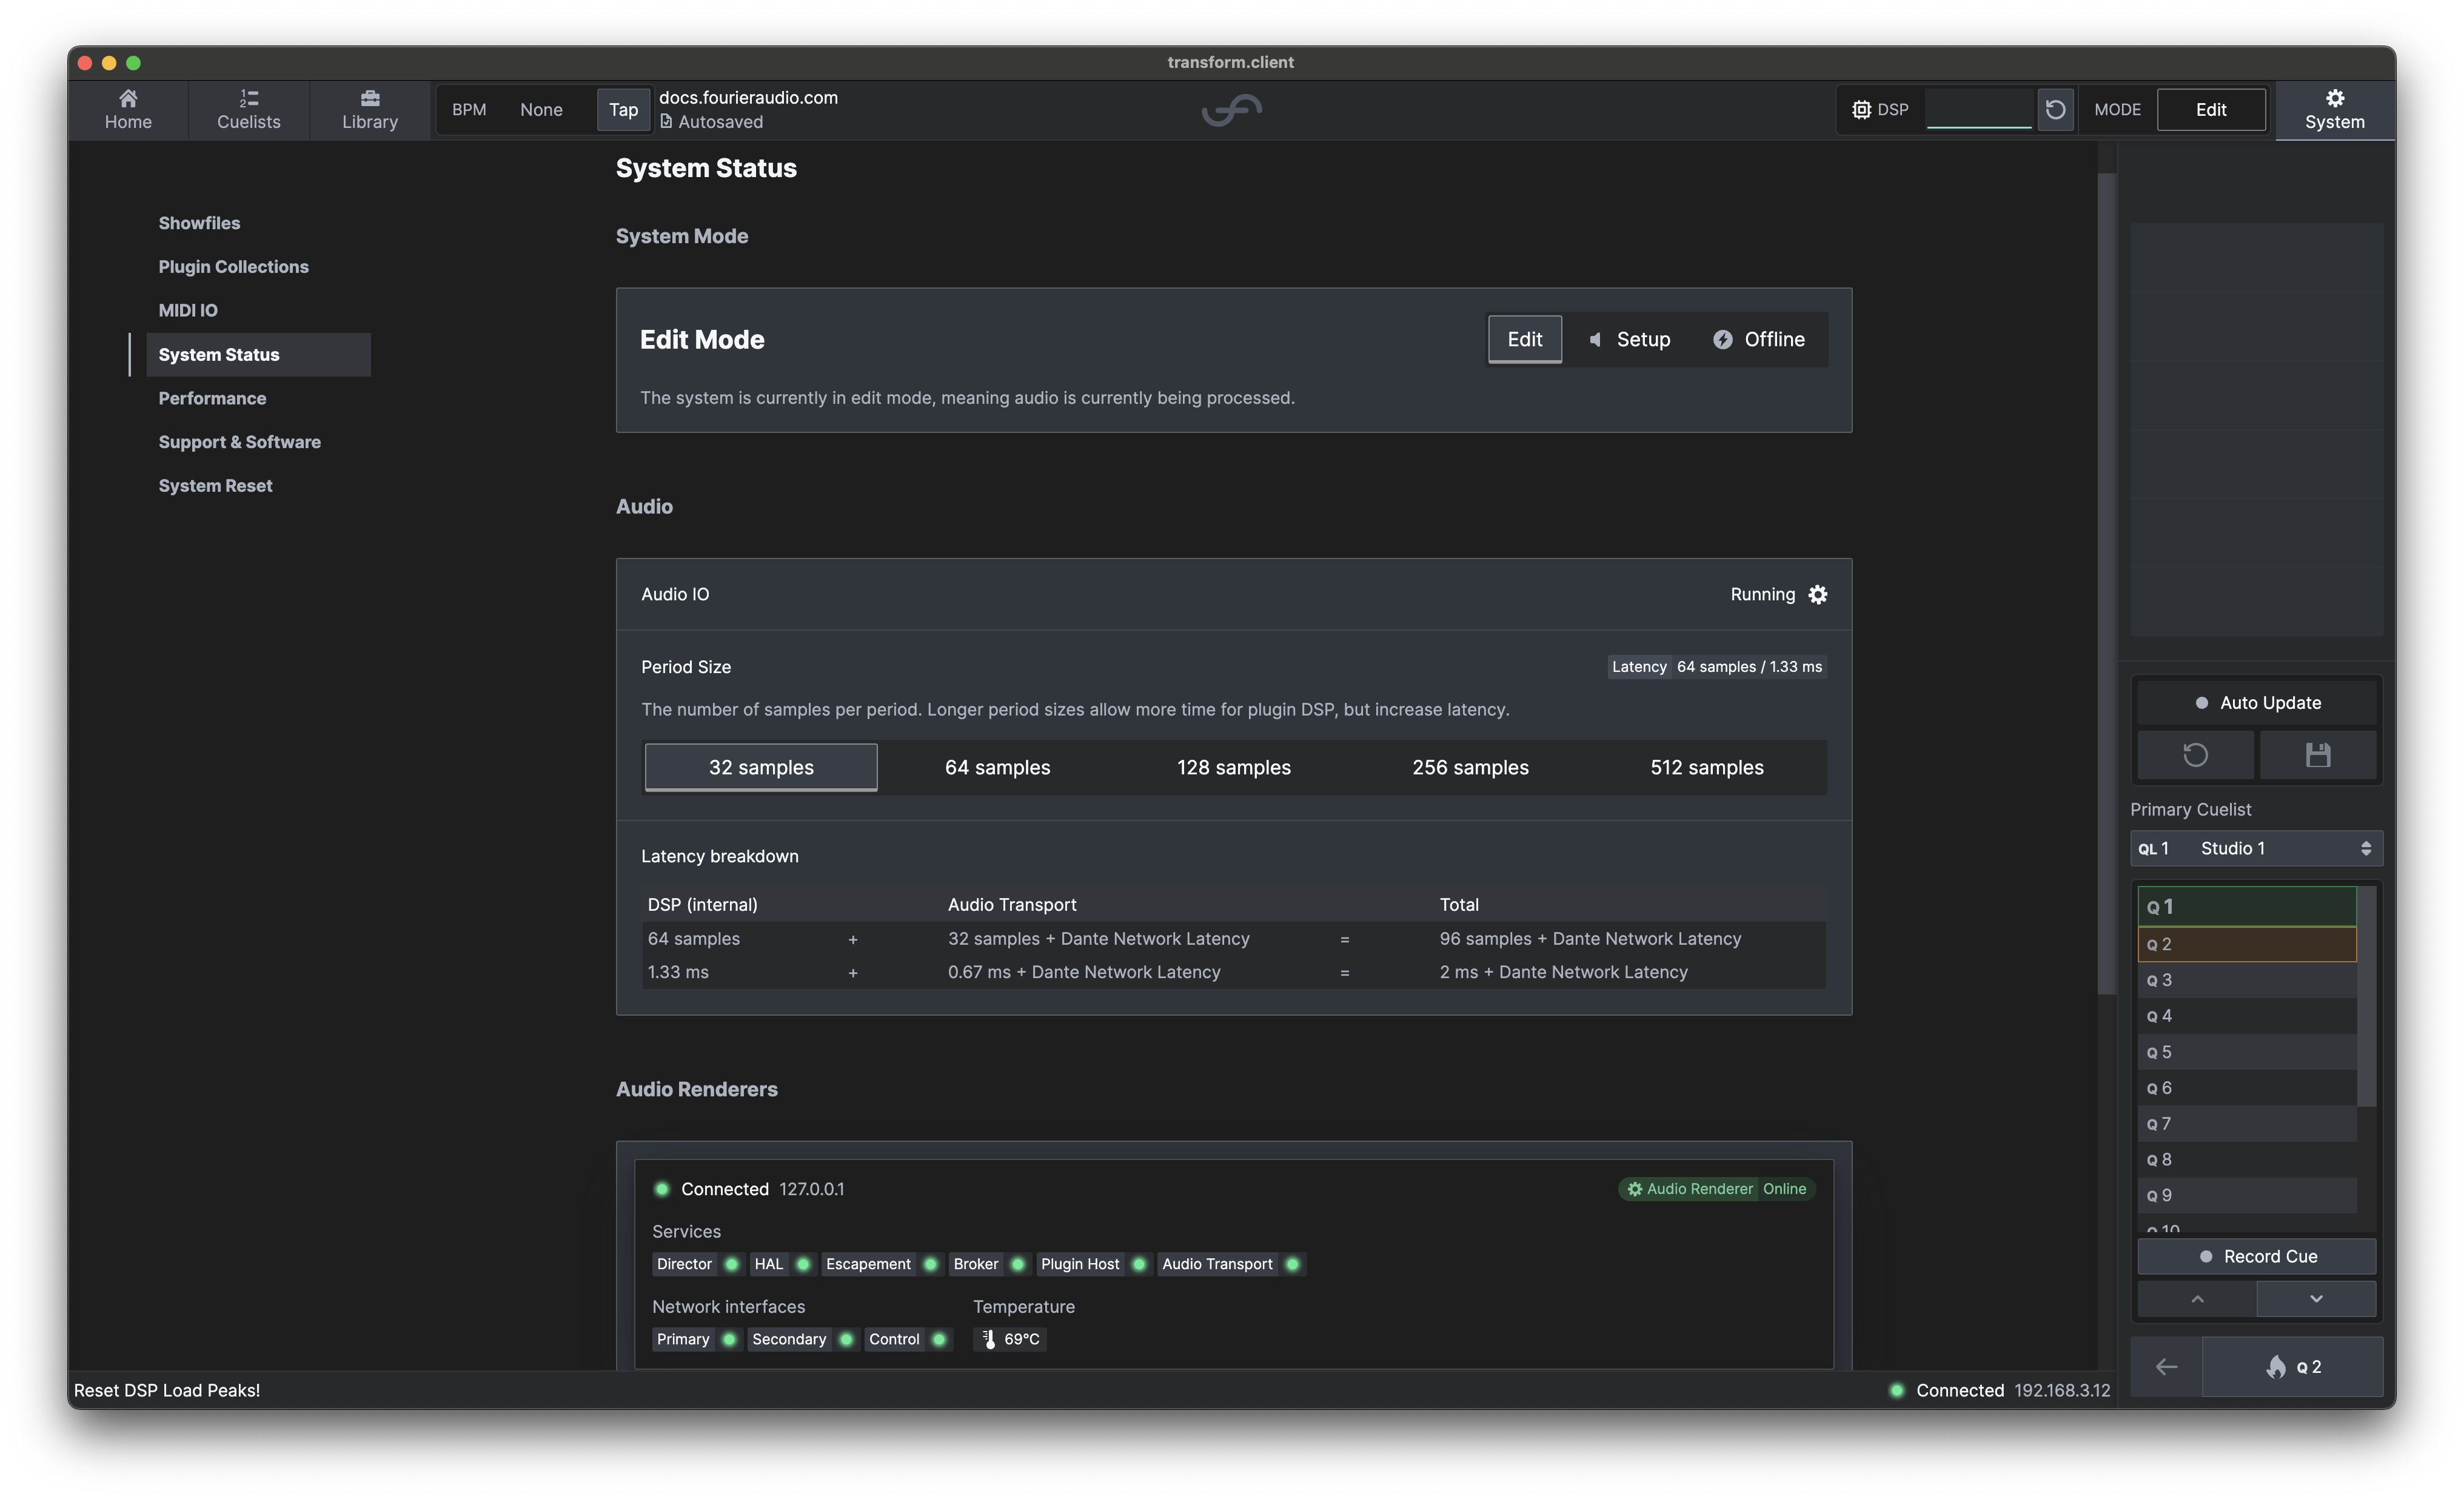Go to previous cue with left arrow
The image size is (2464, 1499).
[x=2166, y=1367]
